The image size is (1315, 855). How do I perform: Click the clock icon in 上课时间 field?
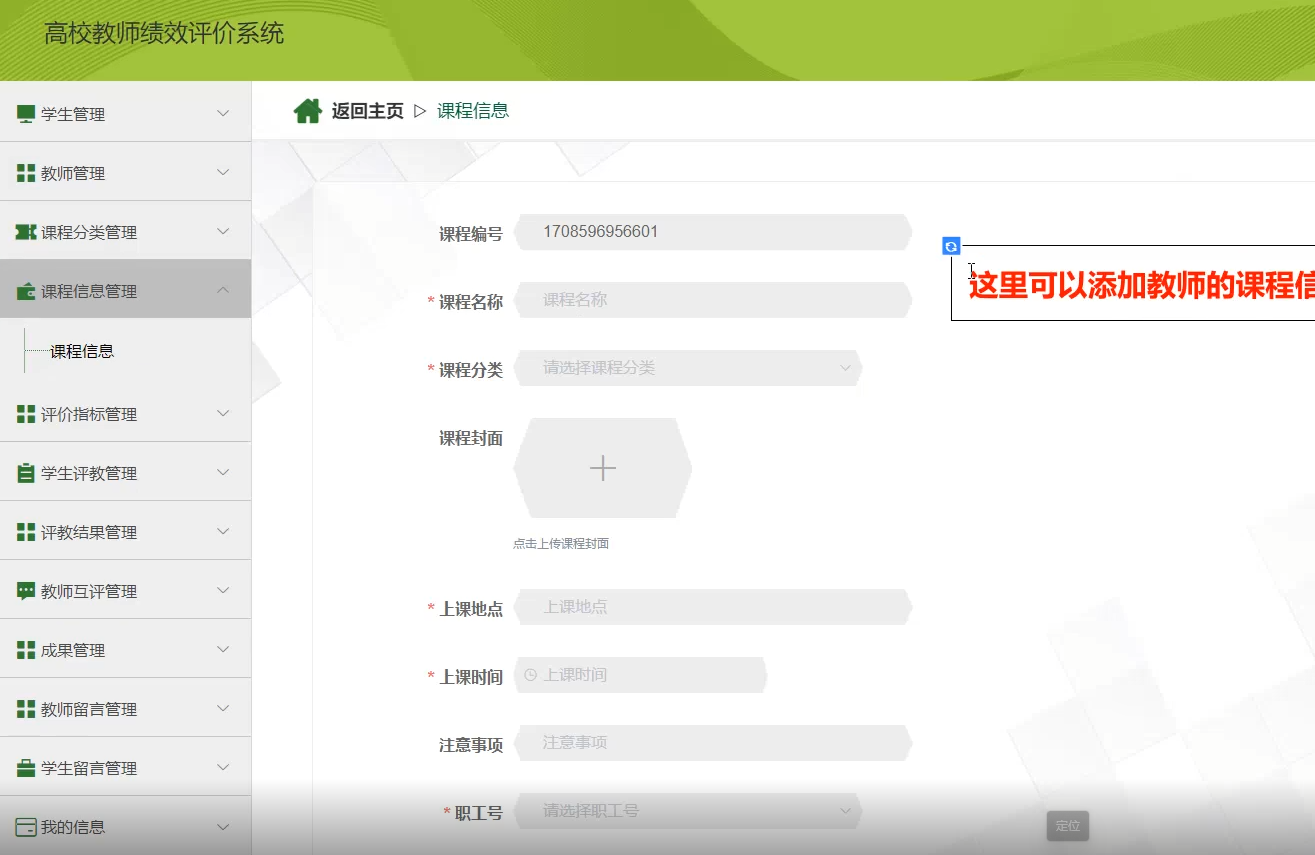pos(532,674)
